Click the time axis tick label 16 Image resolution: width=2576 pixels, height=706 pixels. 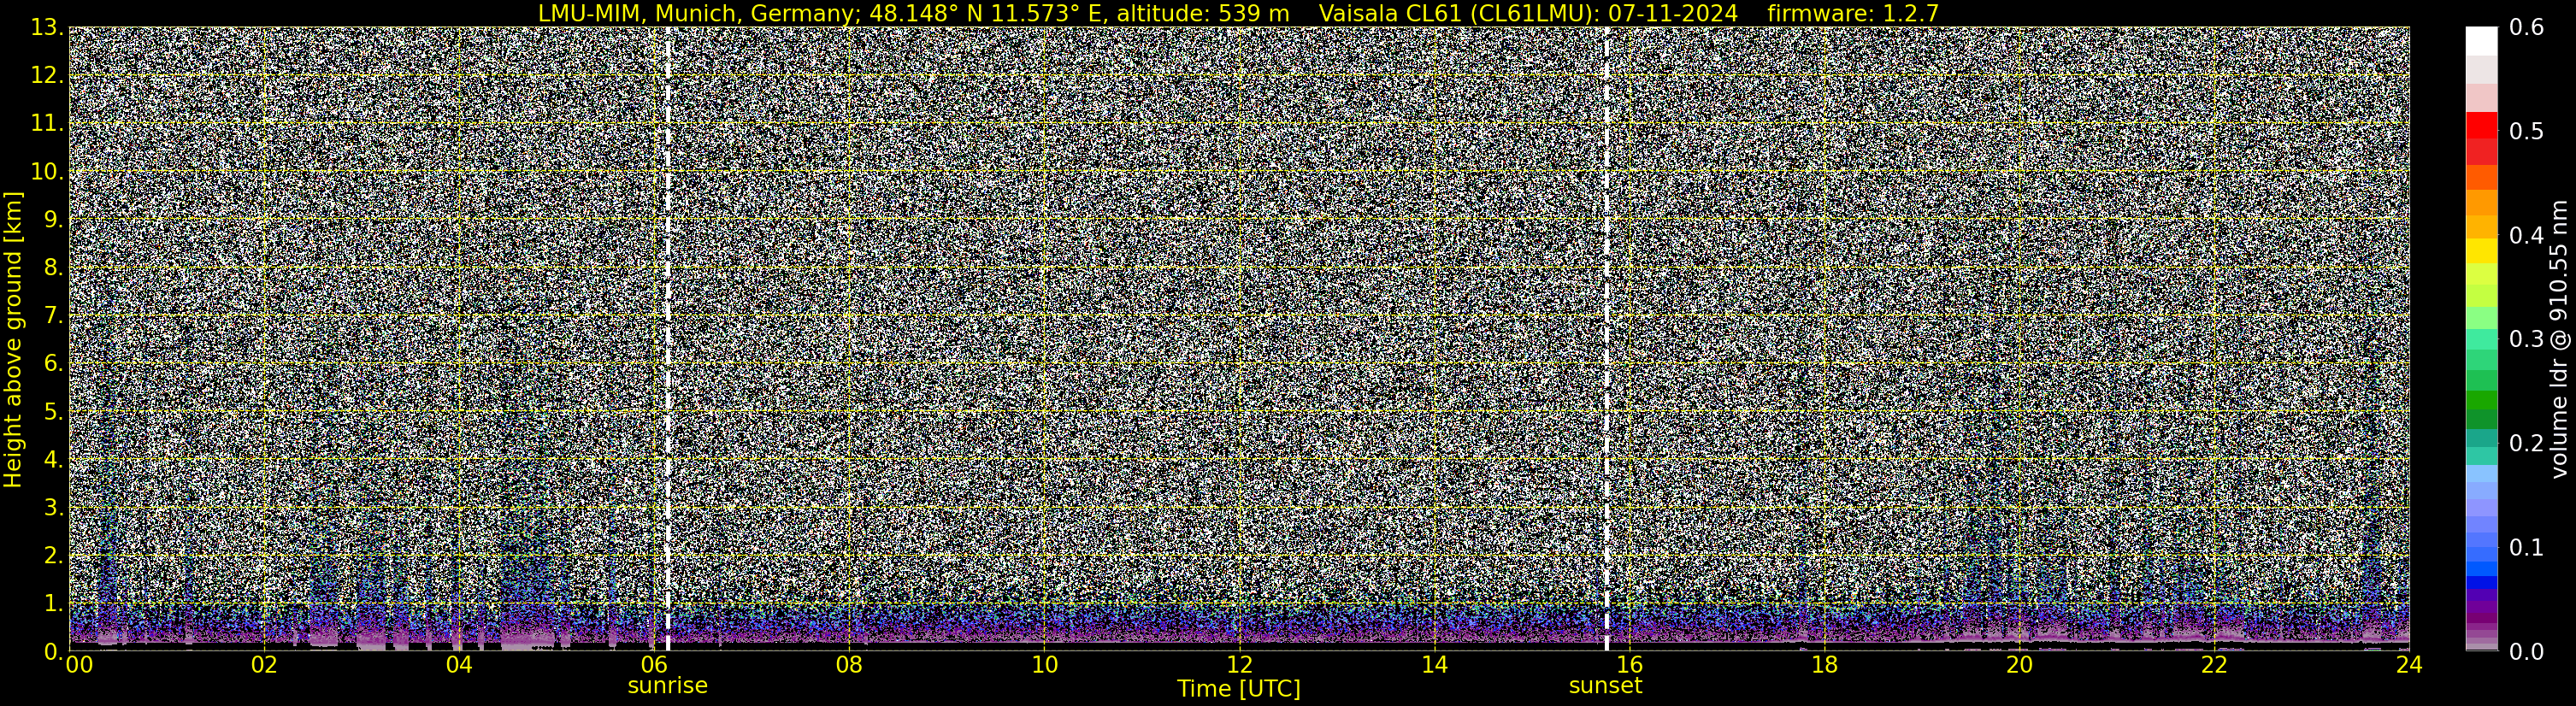click(x=1629, y=665)
